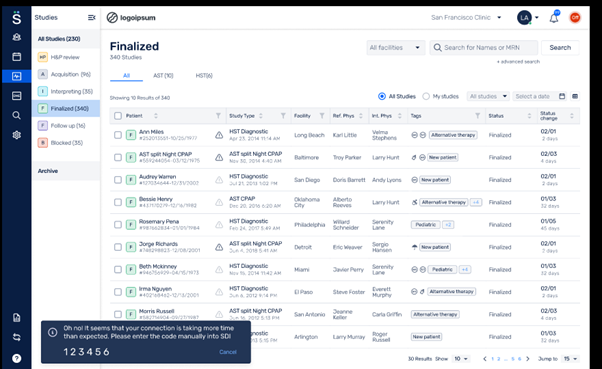This screenshot has height=369, width=602.
Task: Open the search icon in left navigation
Action: (x=17, y=115)
